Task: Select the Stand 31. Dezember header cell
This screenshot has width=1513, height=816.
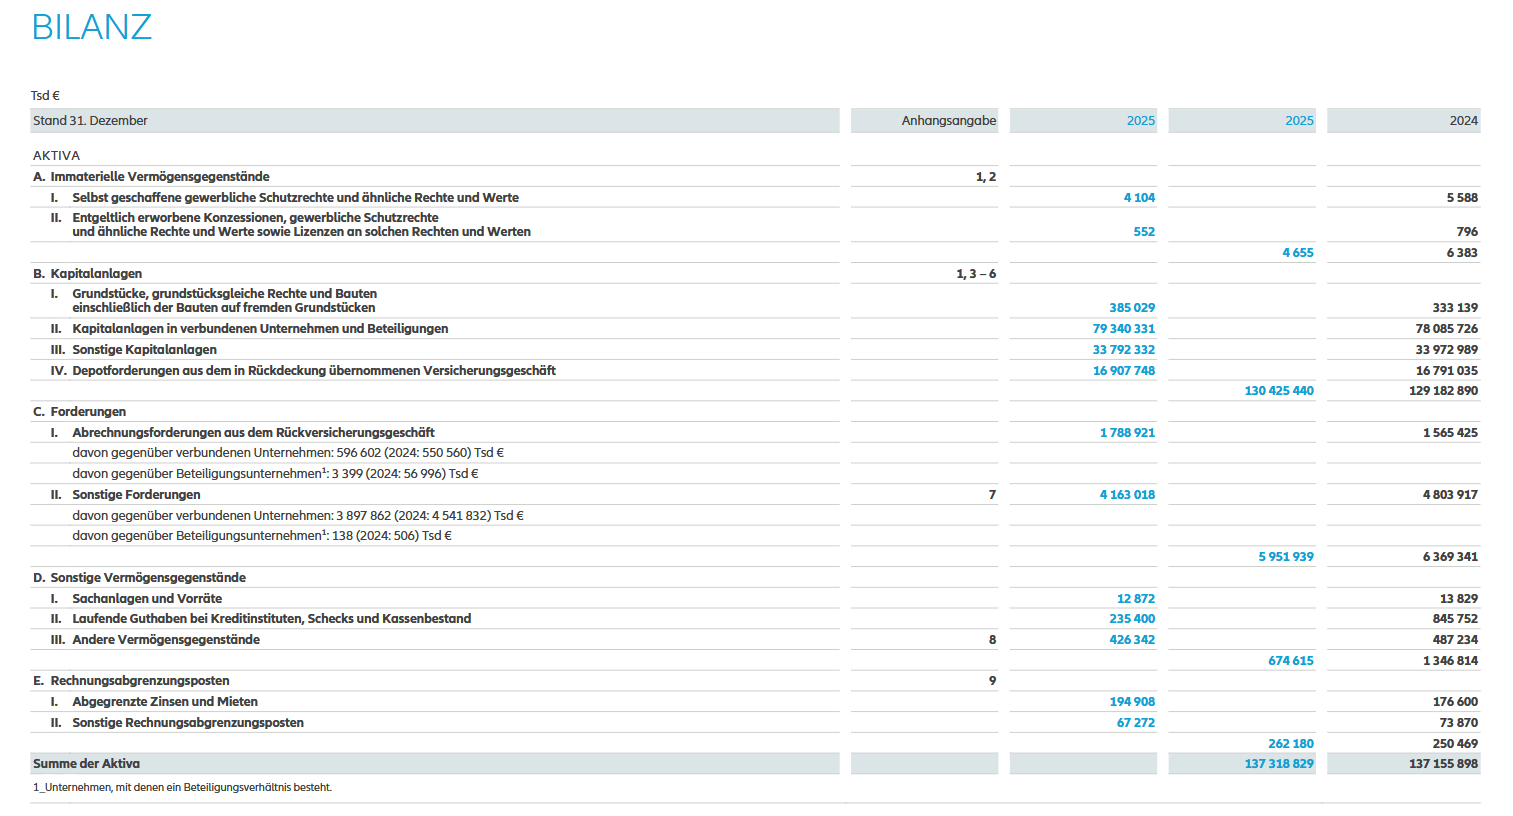Action: tap(90, 120)
